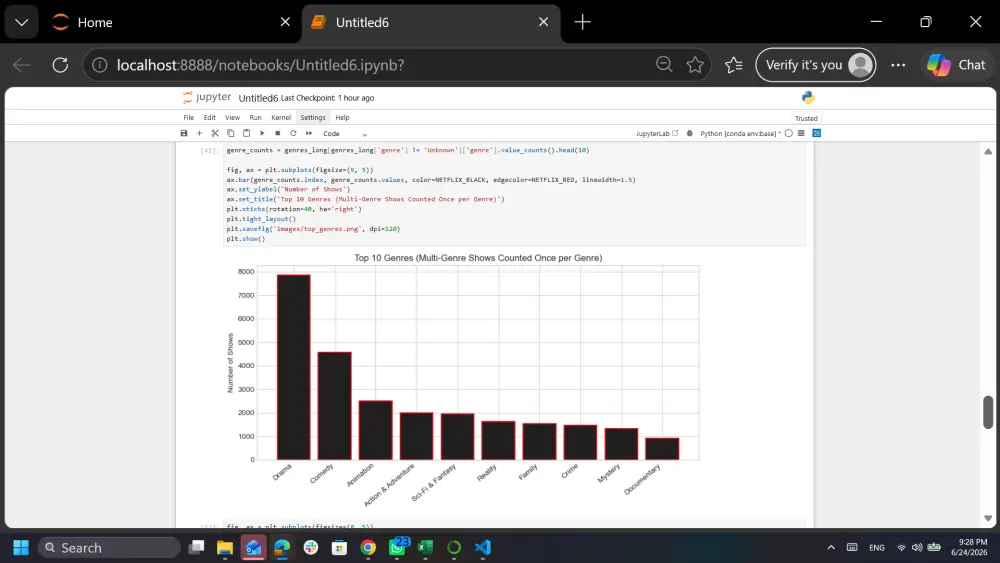Open Excel from the taskbar
The image size is (1000, 563).
(x=425, y=548)
